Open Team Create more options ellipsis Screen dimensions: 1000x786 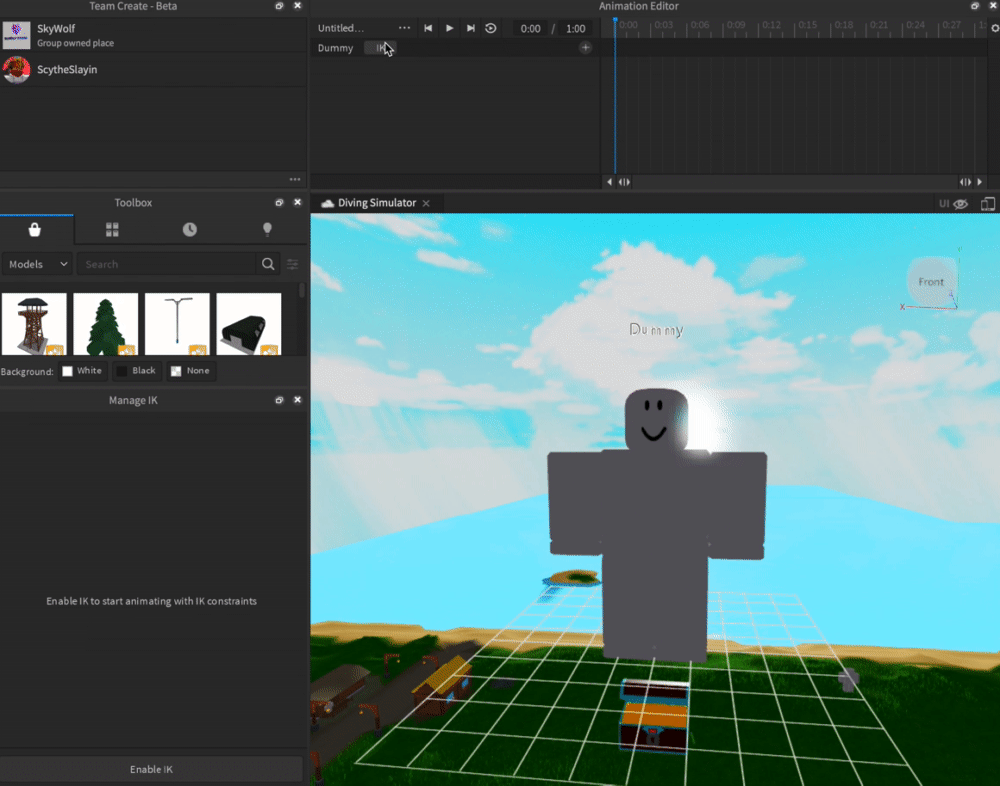click(x=295, y=179)
